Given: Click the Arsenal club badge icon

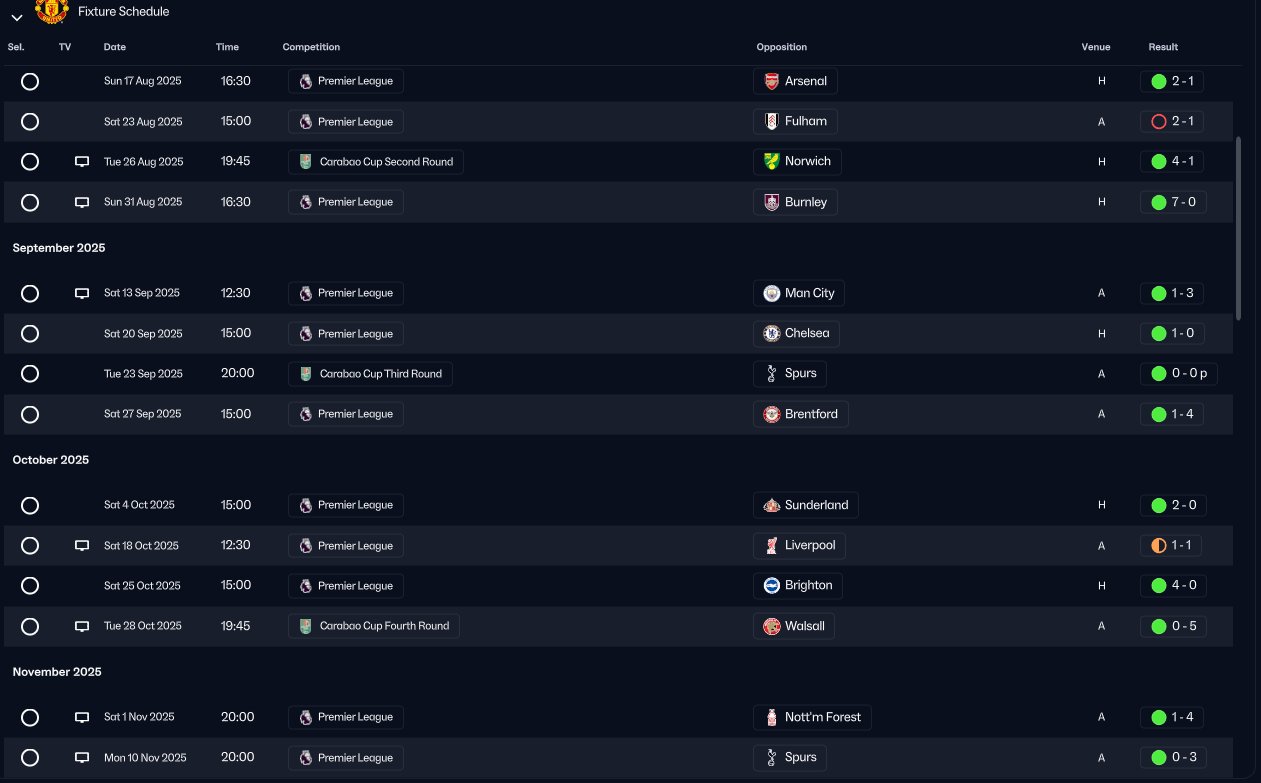Looking at the screenshot, I should 771,82.
